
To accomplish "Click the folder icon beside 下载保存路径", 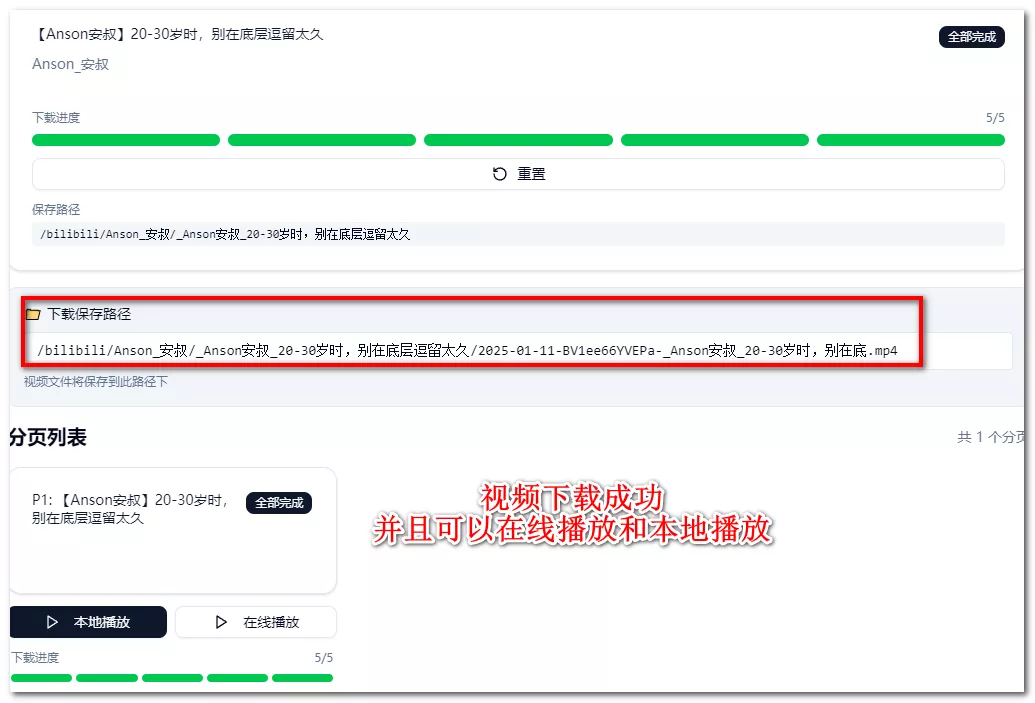I will coord(33,314).
